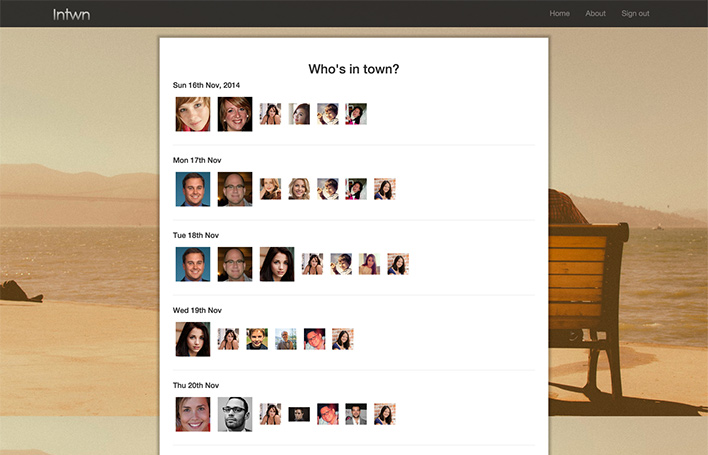
Task: Open large dark-haired woman avatar on Tue 18th Nov
Action: (277, 264)
